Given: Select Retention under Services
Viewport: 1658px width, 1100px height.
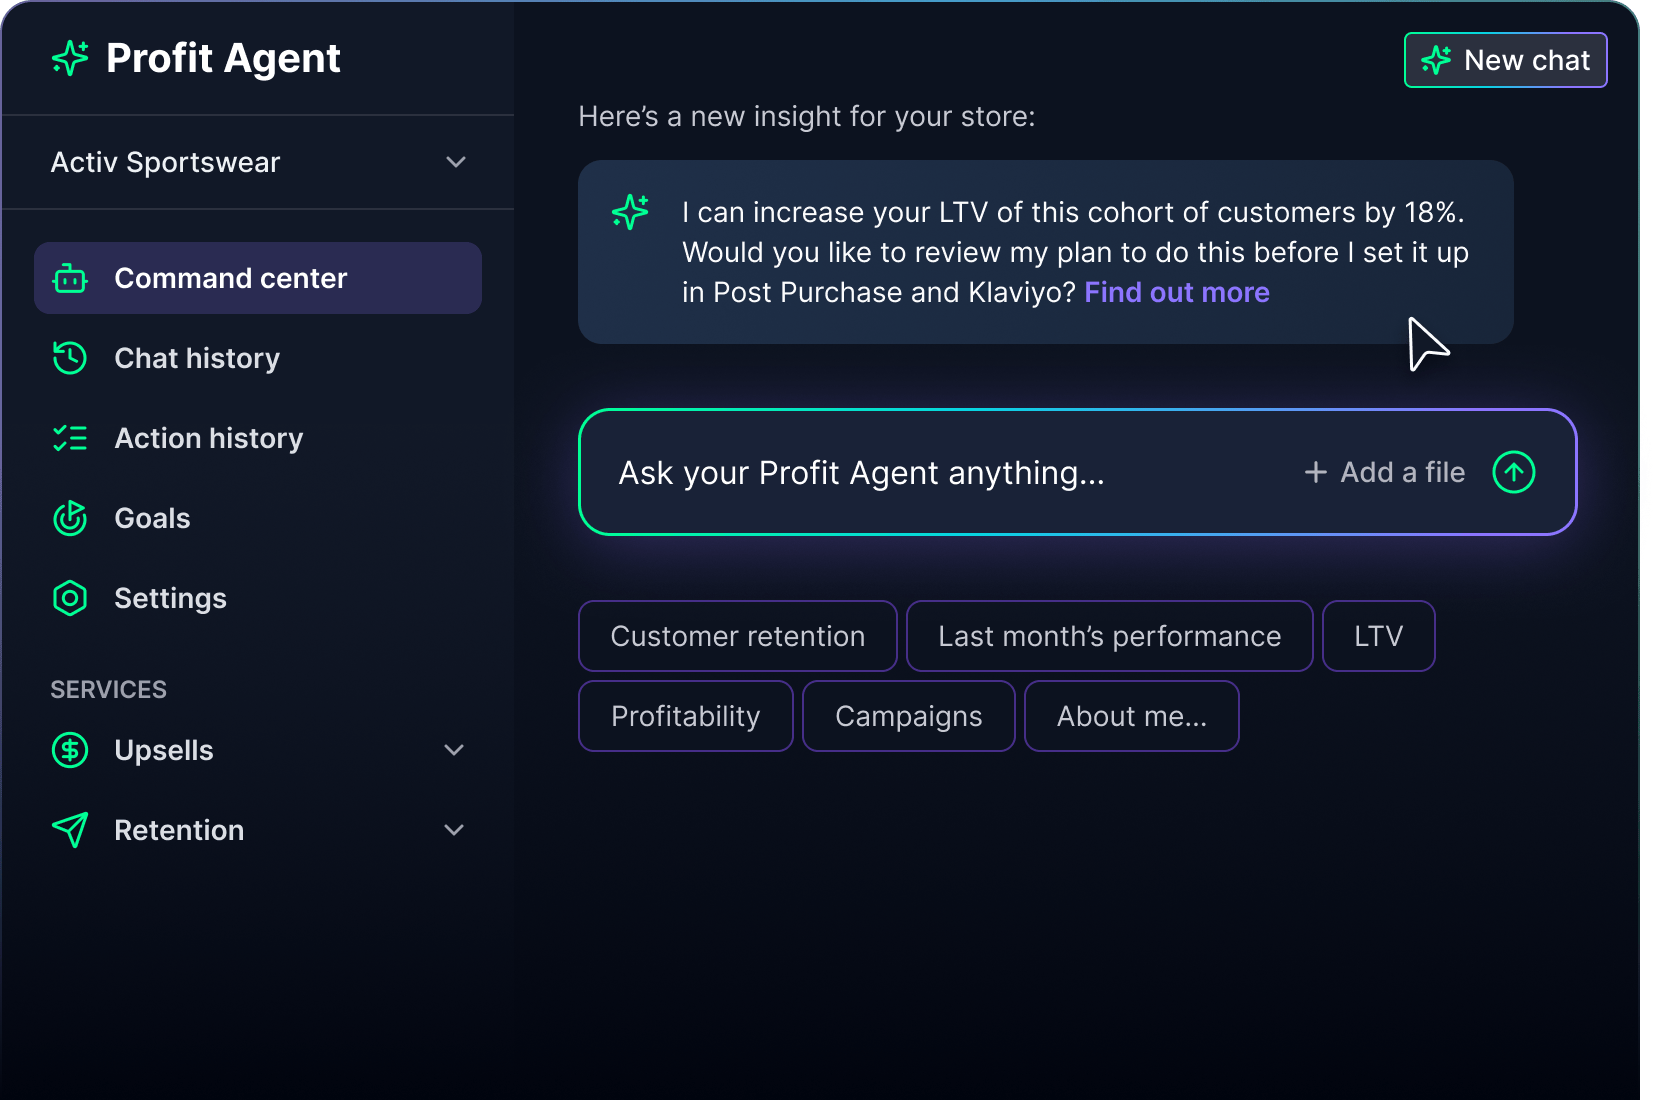Looking at the screenshot, I should (x=258, y=830).
